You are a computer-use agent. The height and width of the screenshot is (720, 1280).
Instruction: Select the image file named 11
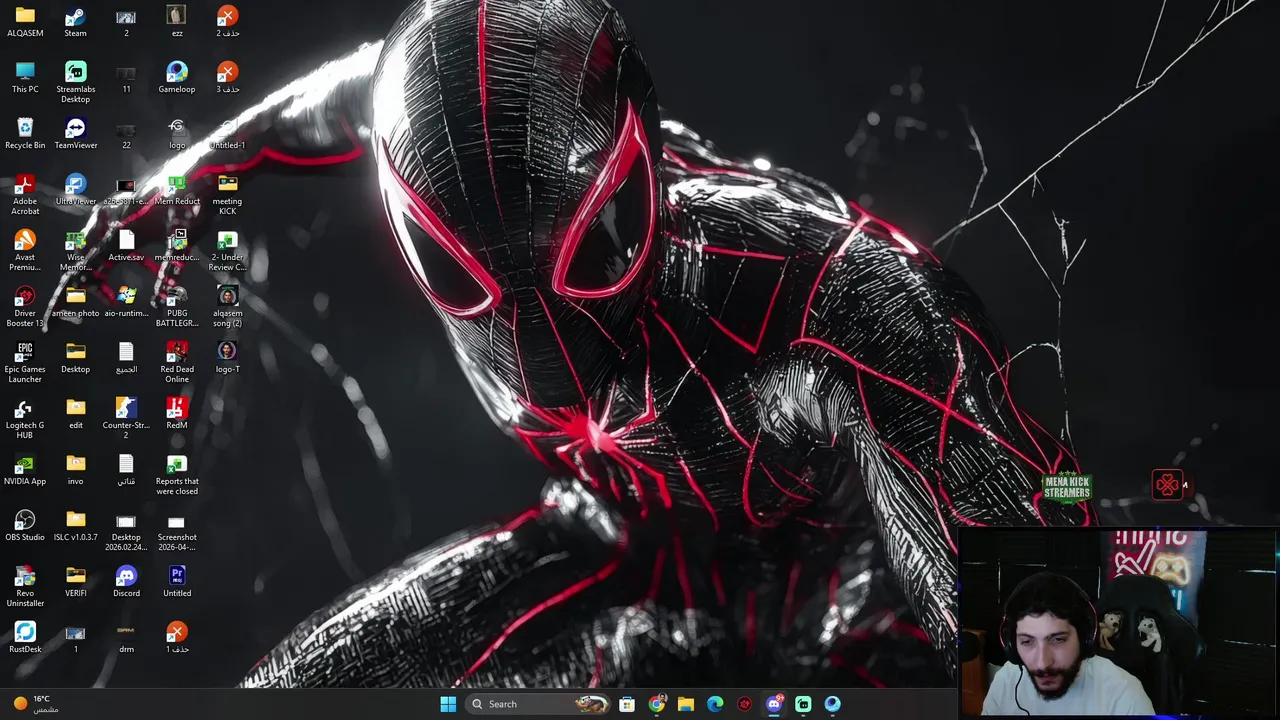(126, 77)
